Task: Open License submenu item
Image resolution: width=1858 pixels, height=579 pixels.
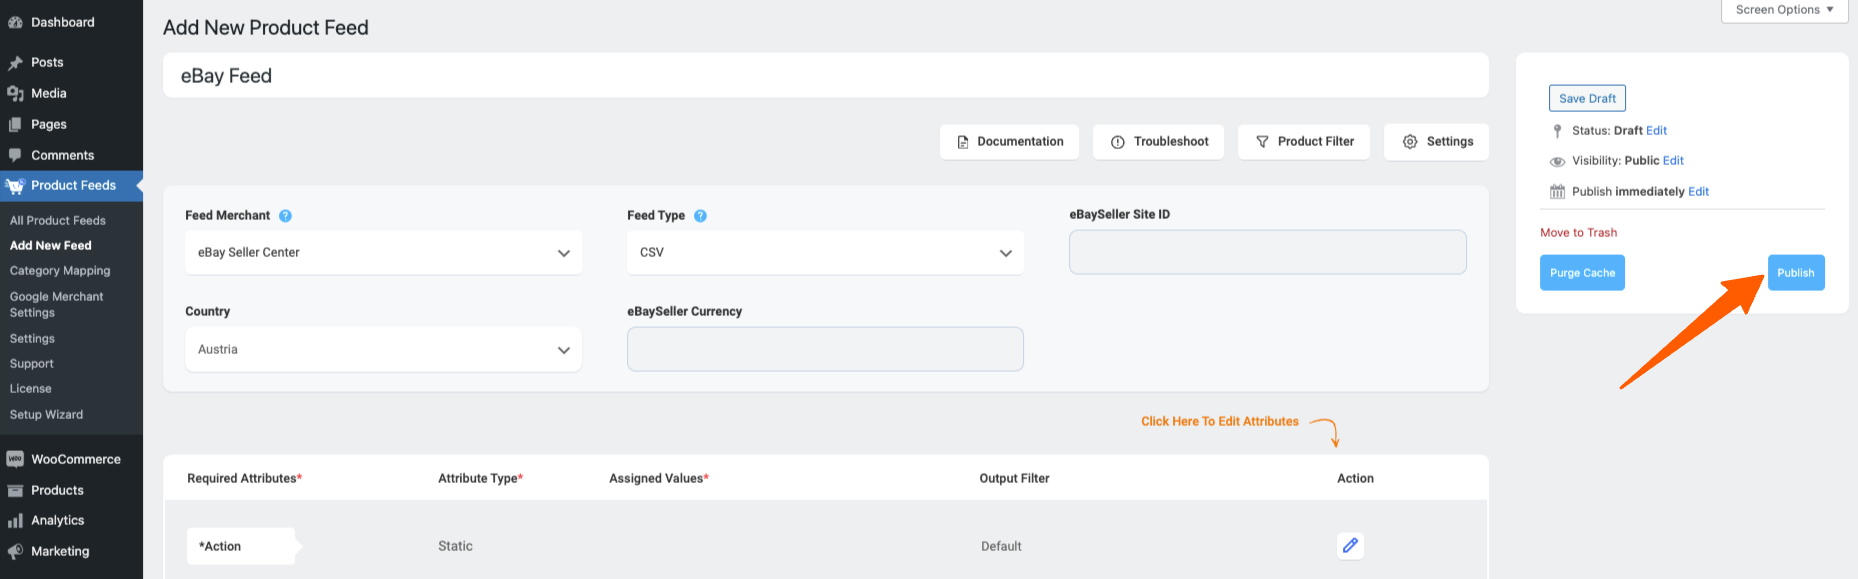Action: [x=31, y=389]
